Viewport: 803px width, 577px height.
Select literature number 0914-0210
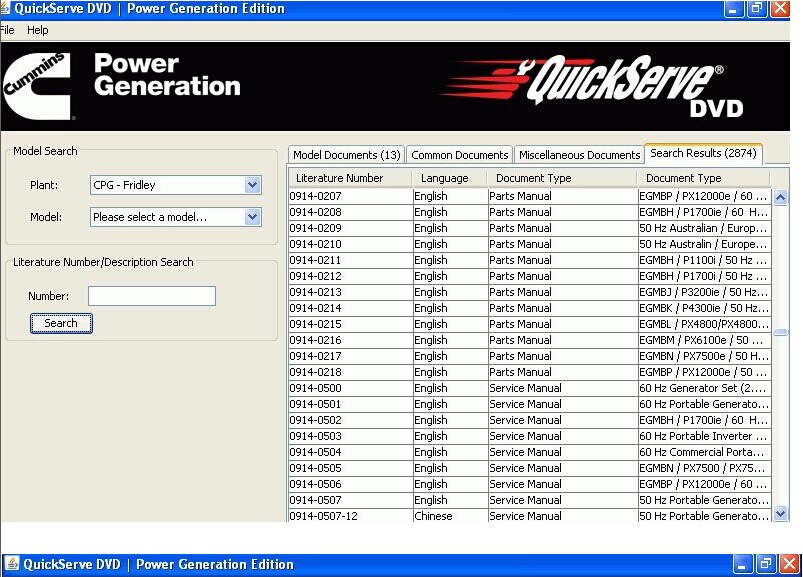315,244
